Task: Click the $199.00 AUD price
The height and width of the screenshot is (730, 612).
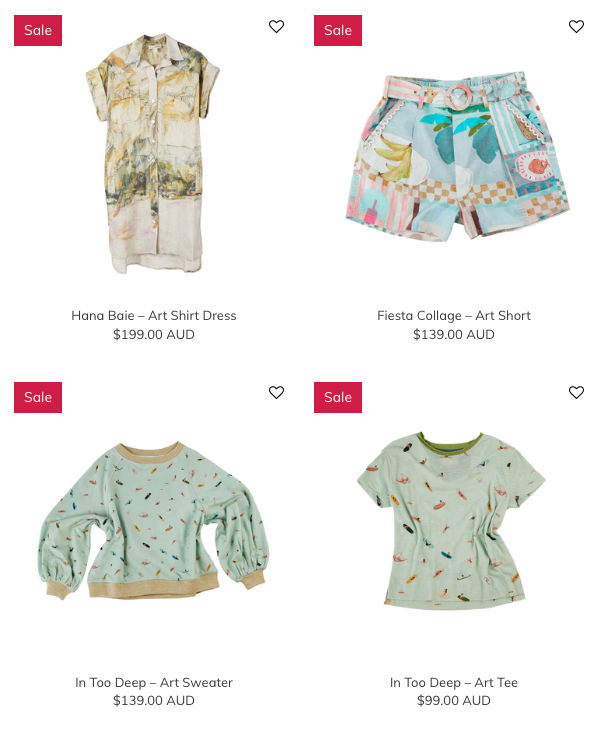Action: 154,334
